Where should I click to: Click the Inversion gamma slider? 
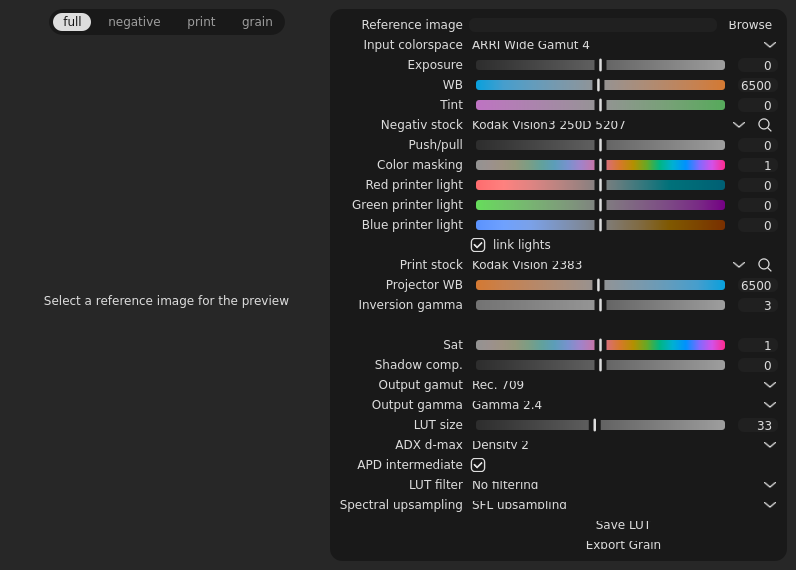point(600,305)
